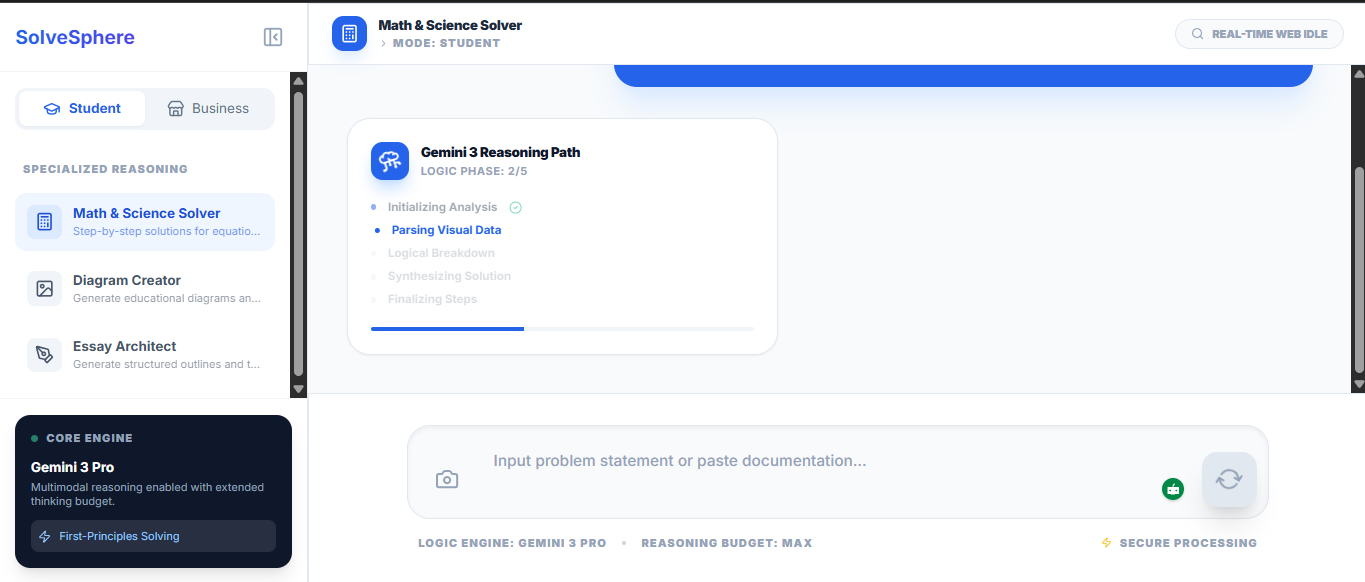Click the calculator icon in header
The width and height of the screenshot is (1365, 582).
coord(349,33)
